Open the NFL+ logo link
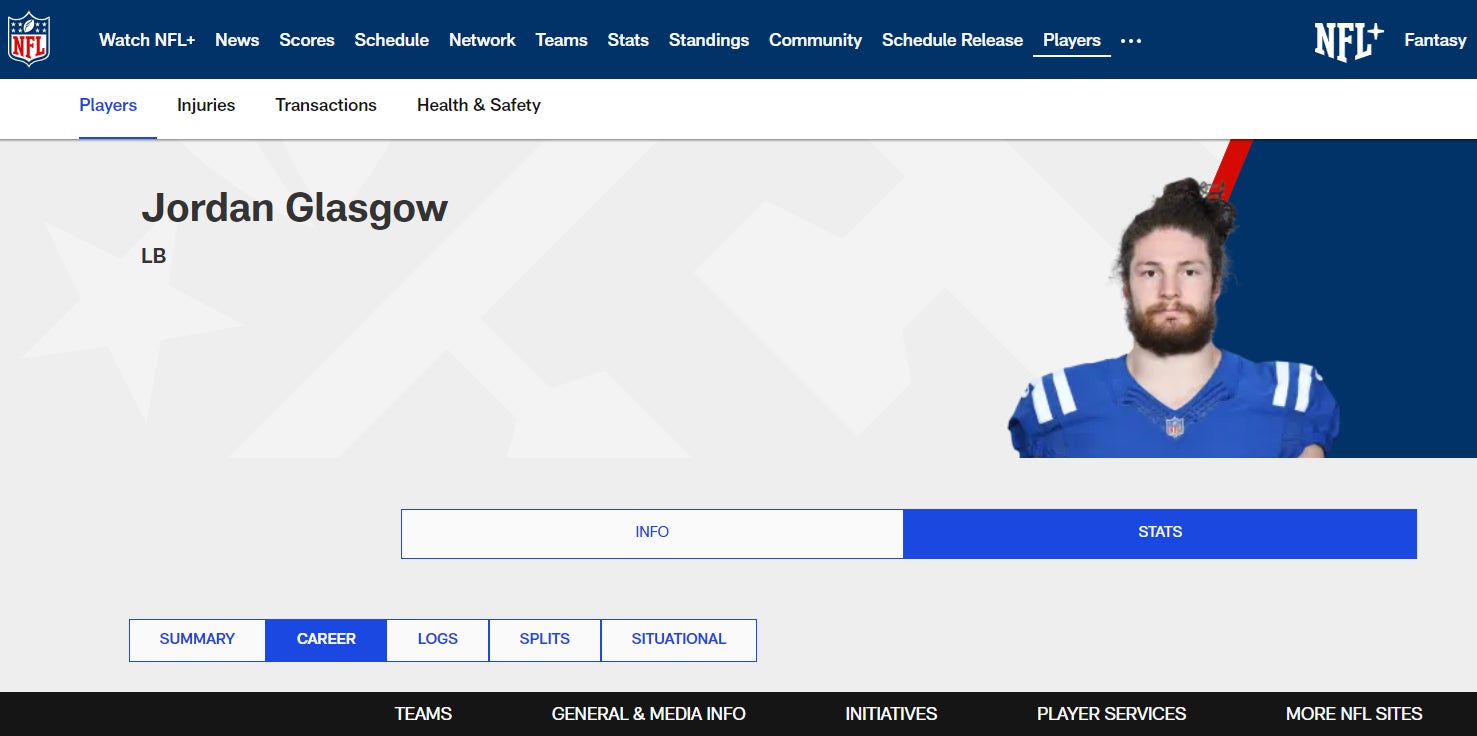This screenshot has width=1477, height=736. (1349, 41)
